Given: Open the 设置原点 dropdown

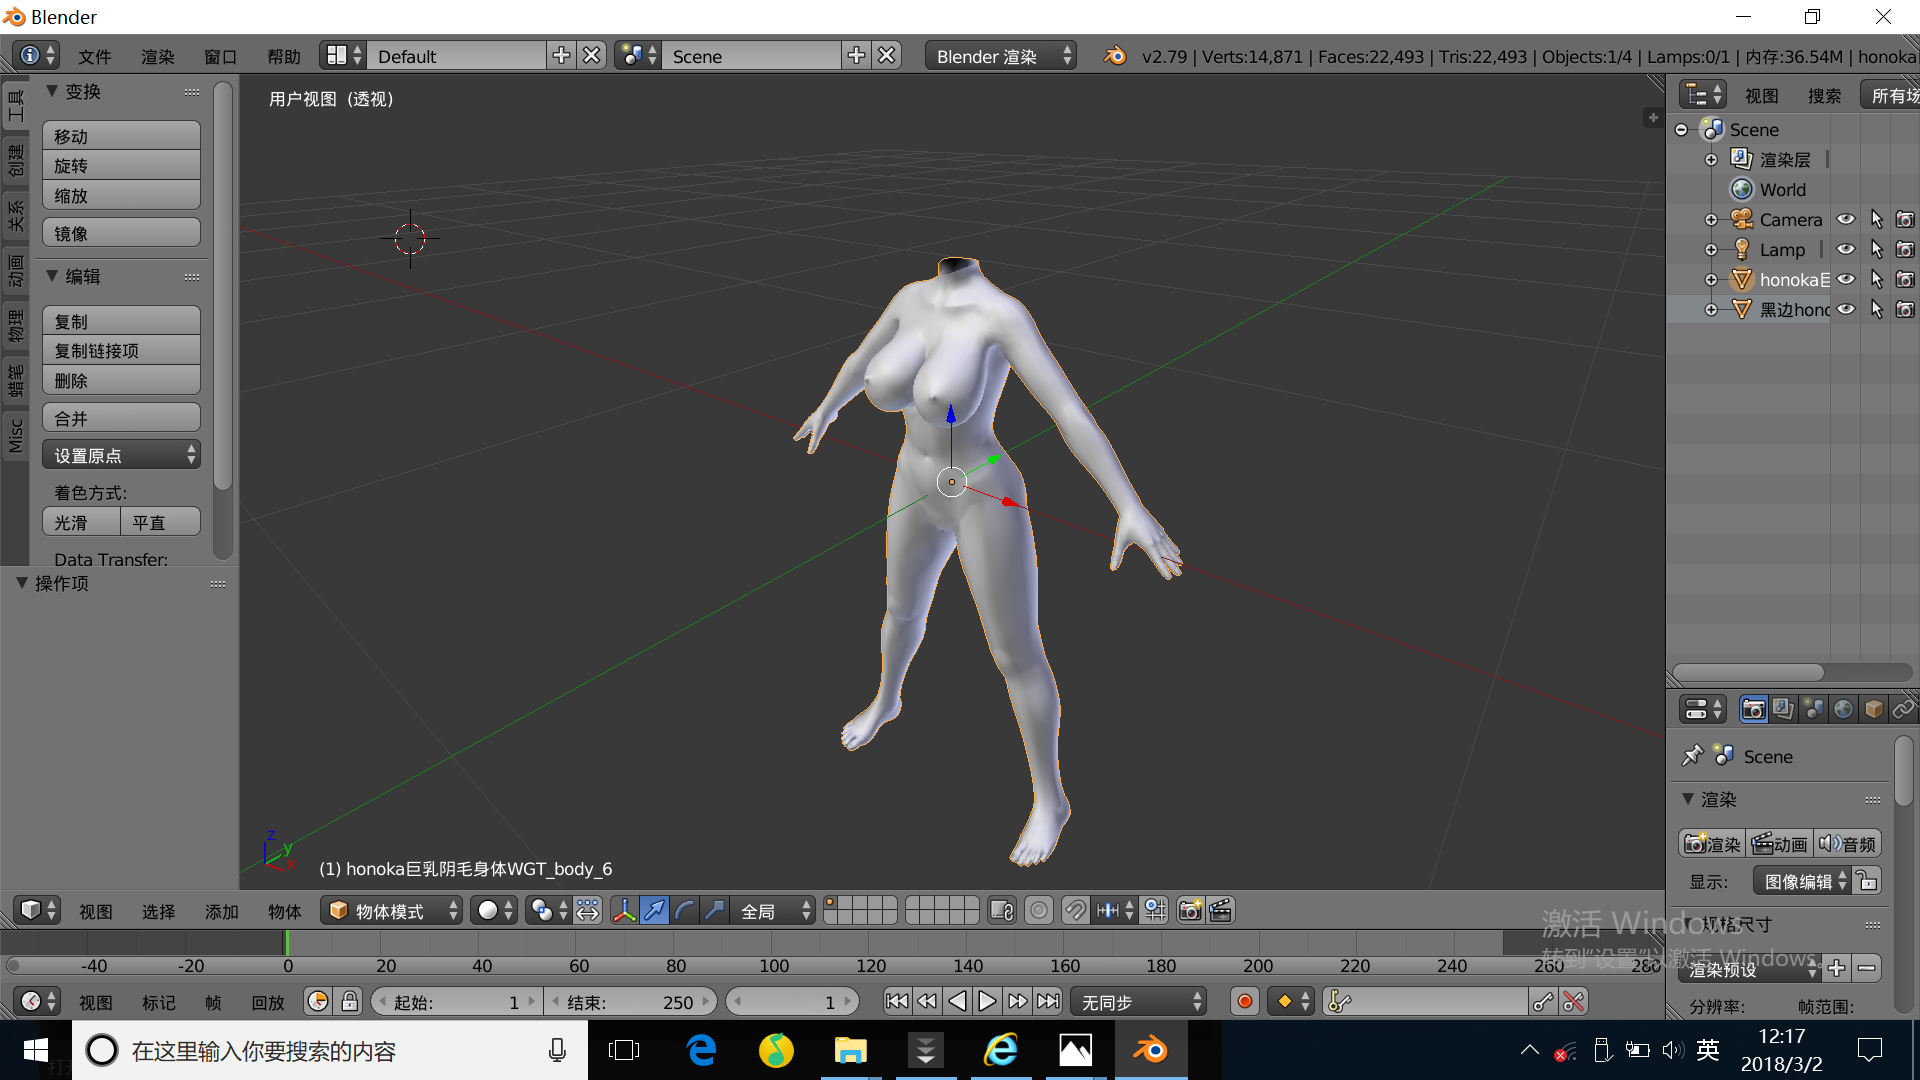Looking at the screenshot, I should (121, 455).
